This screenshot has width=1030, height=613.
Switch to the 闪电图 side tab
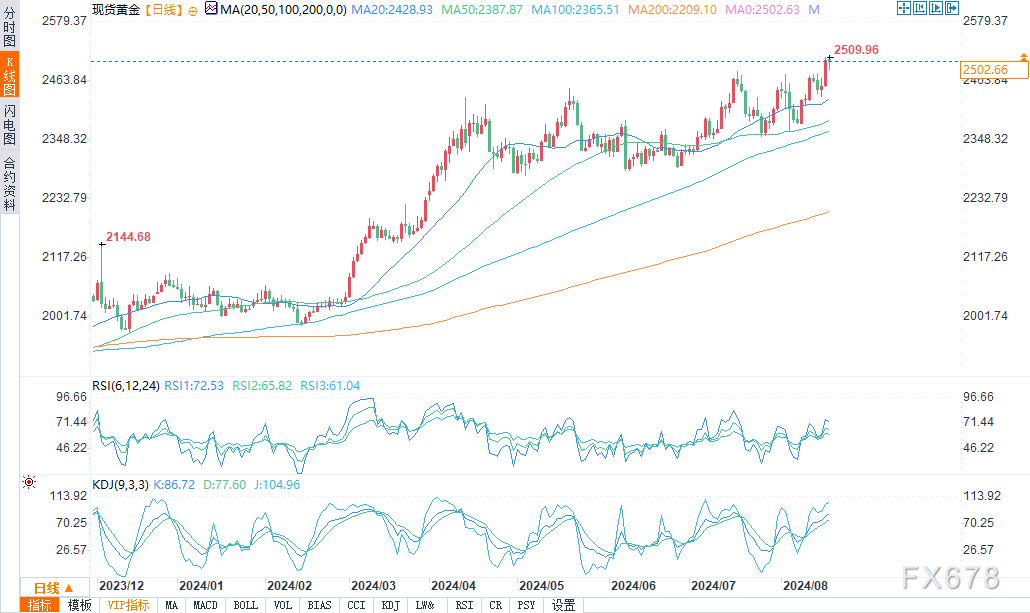(x=9, y=124)
